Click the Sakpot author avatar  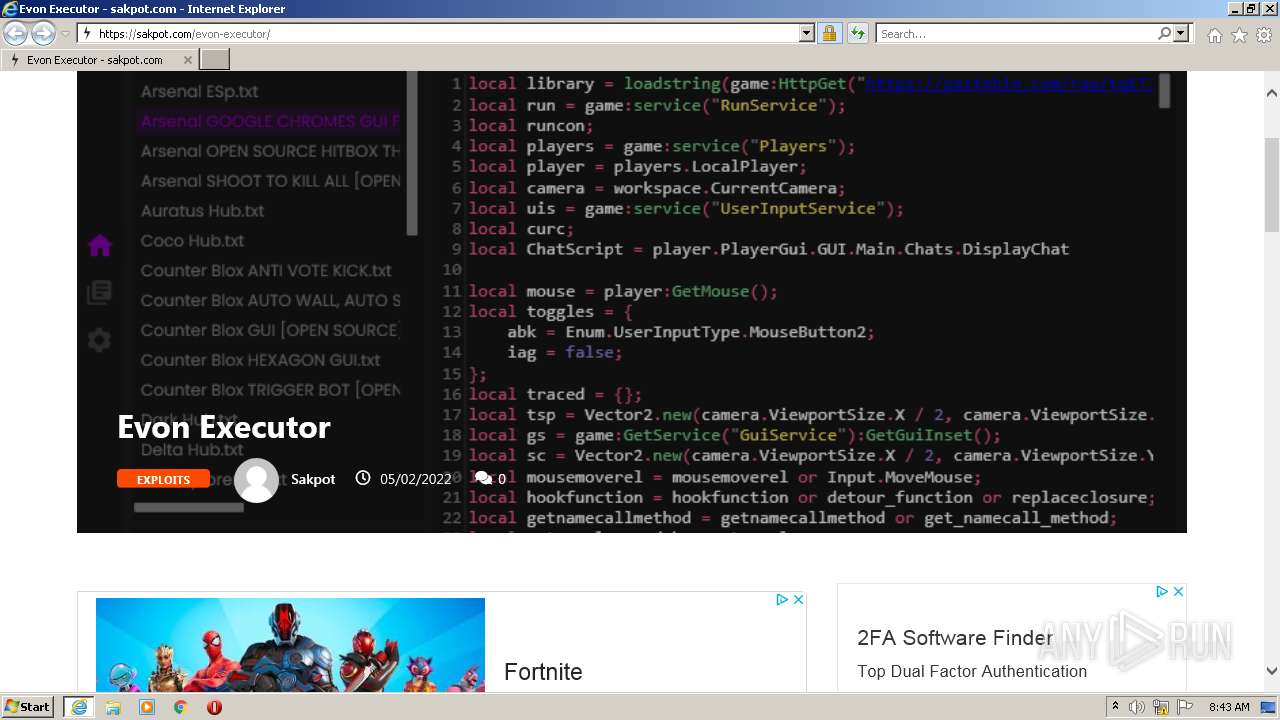coord(256,480)
